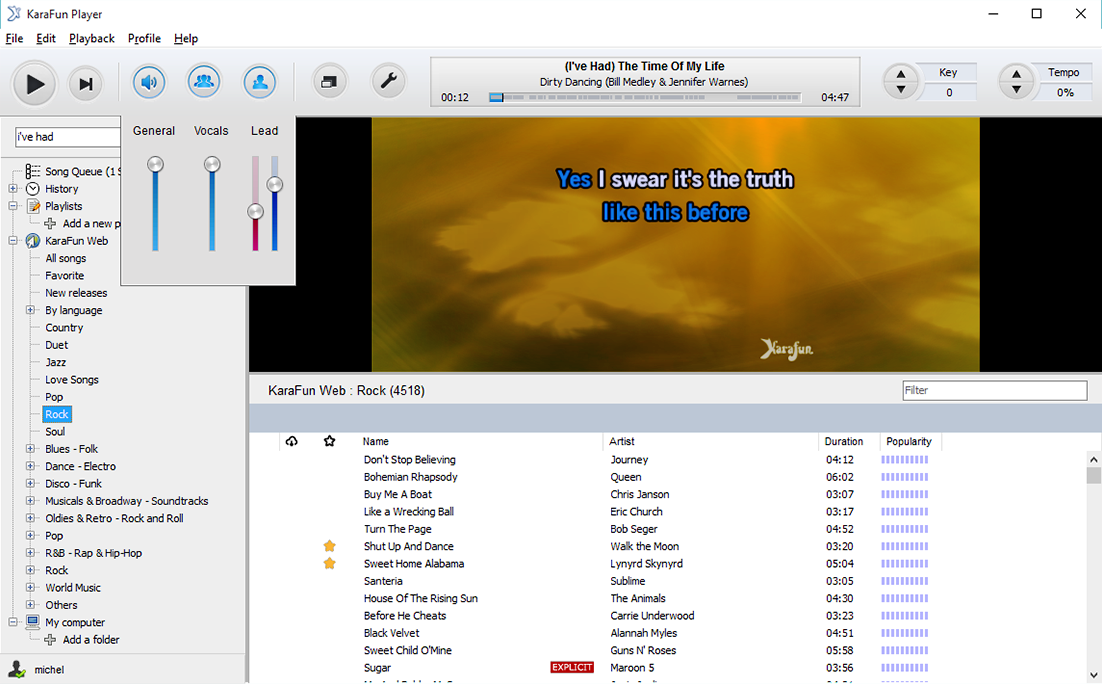Click the offline cloud download column icon
Screen dimensions: 1102x684
click(291, 441)
